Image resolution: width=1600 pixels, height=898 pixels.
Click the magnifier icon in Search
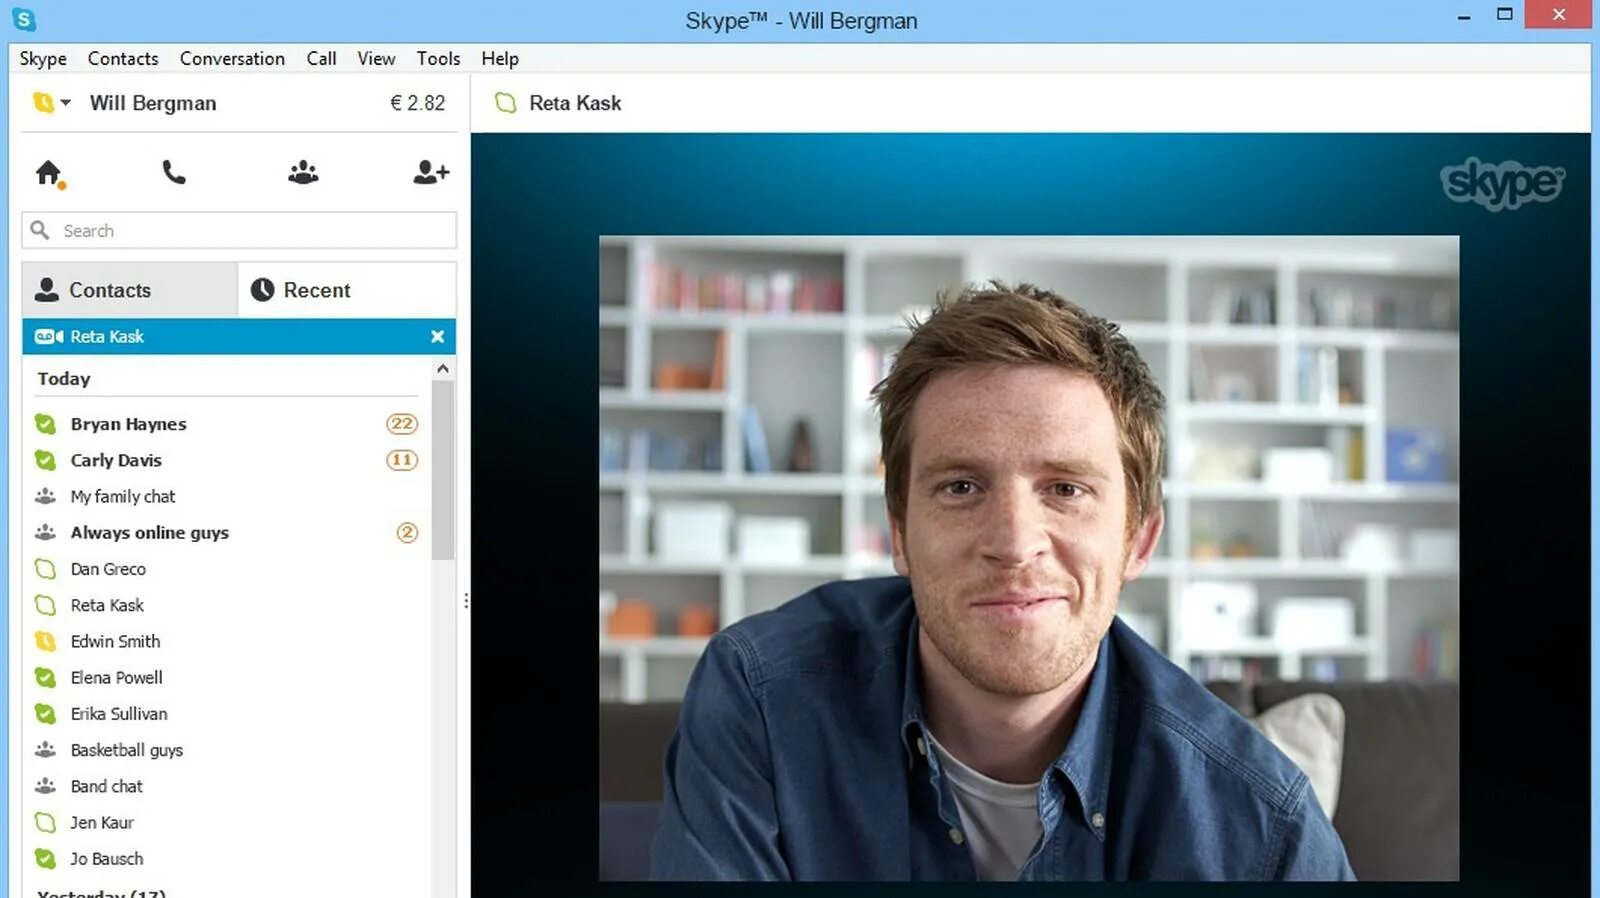40,230
